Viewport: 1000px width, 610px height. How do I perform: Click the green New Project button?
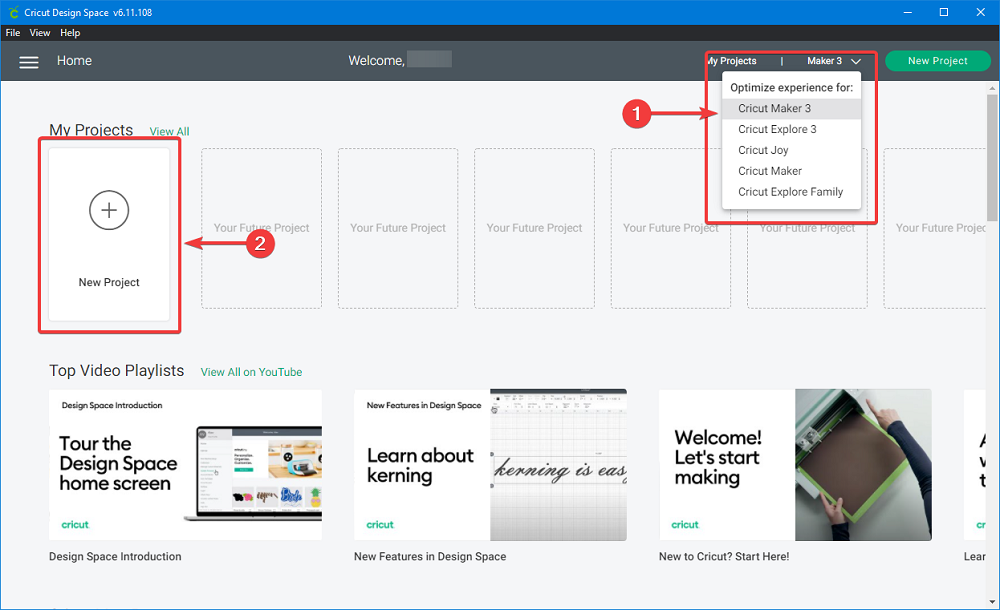pyautogui.click(x=938, y=61)
